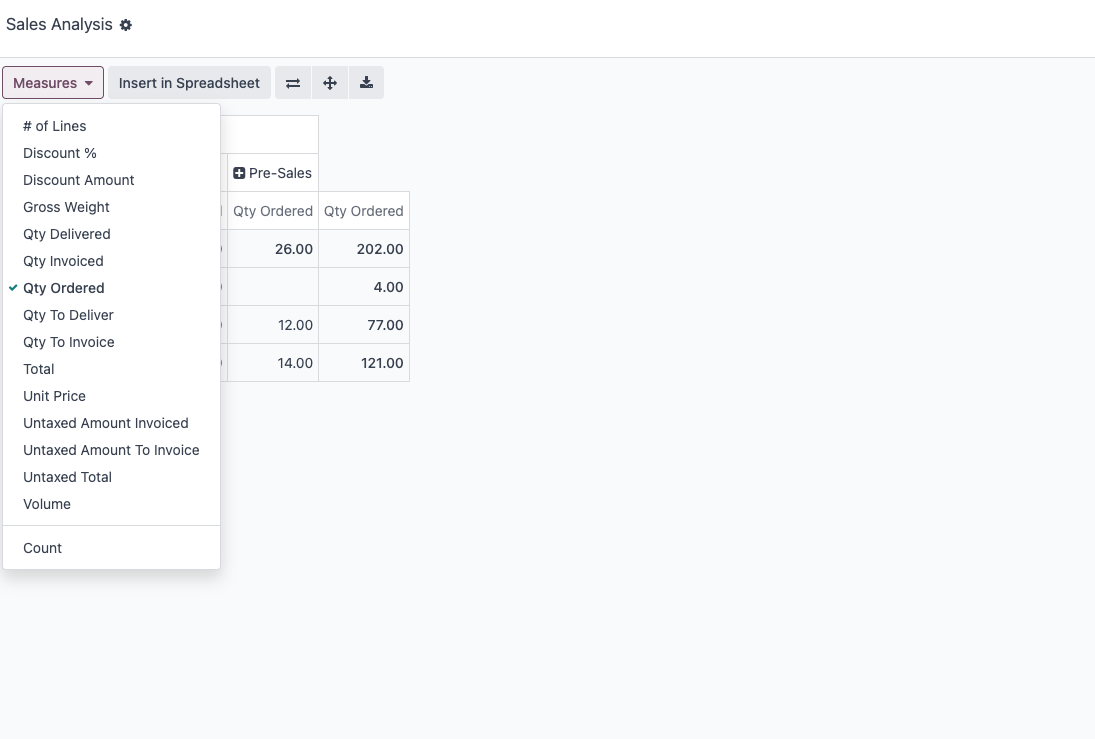Click Insert in Spreadsheet
This screenshot has height=739, width=1095.
click(189, 83)
